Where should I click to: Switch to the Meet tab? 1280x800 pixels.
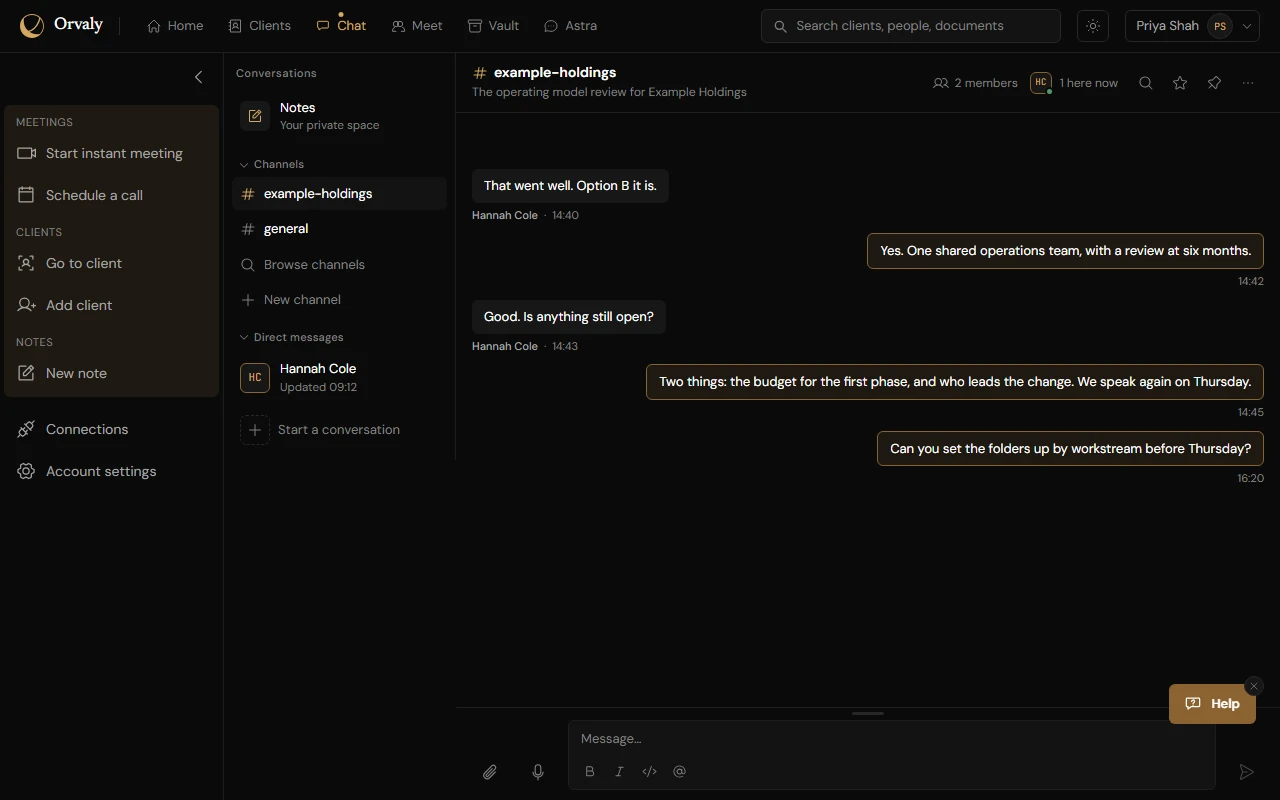point(417,26)
